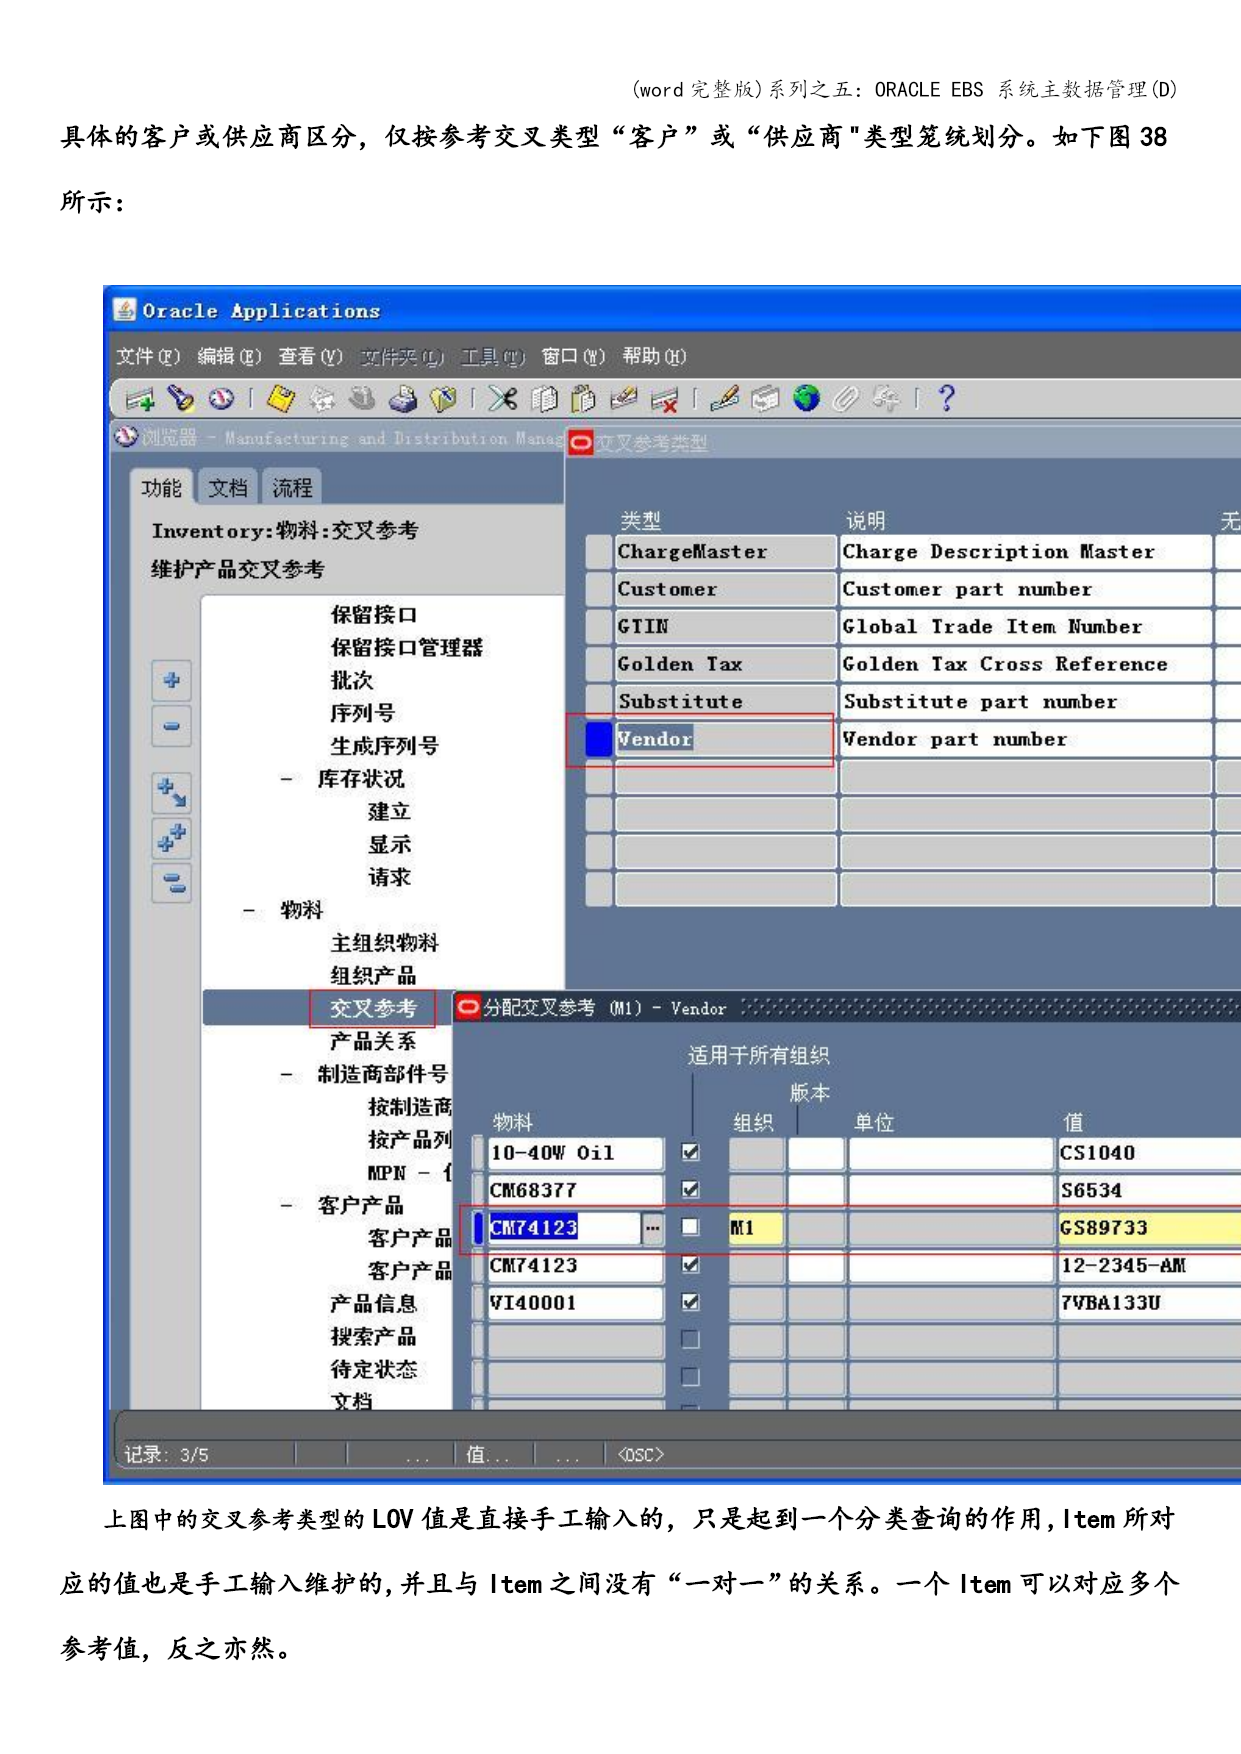Image resolution: width=1241 pixels, height=1754 pixels.
Task: Click the Translations globe icon
Action: tap(806, 399)
